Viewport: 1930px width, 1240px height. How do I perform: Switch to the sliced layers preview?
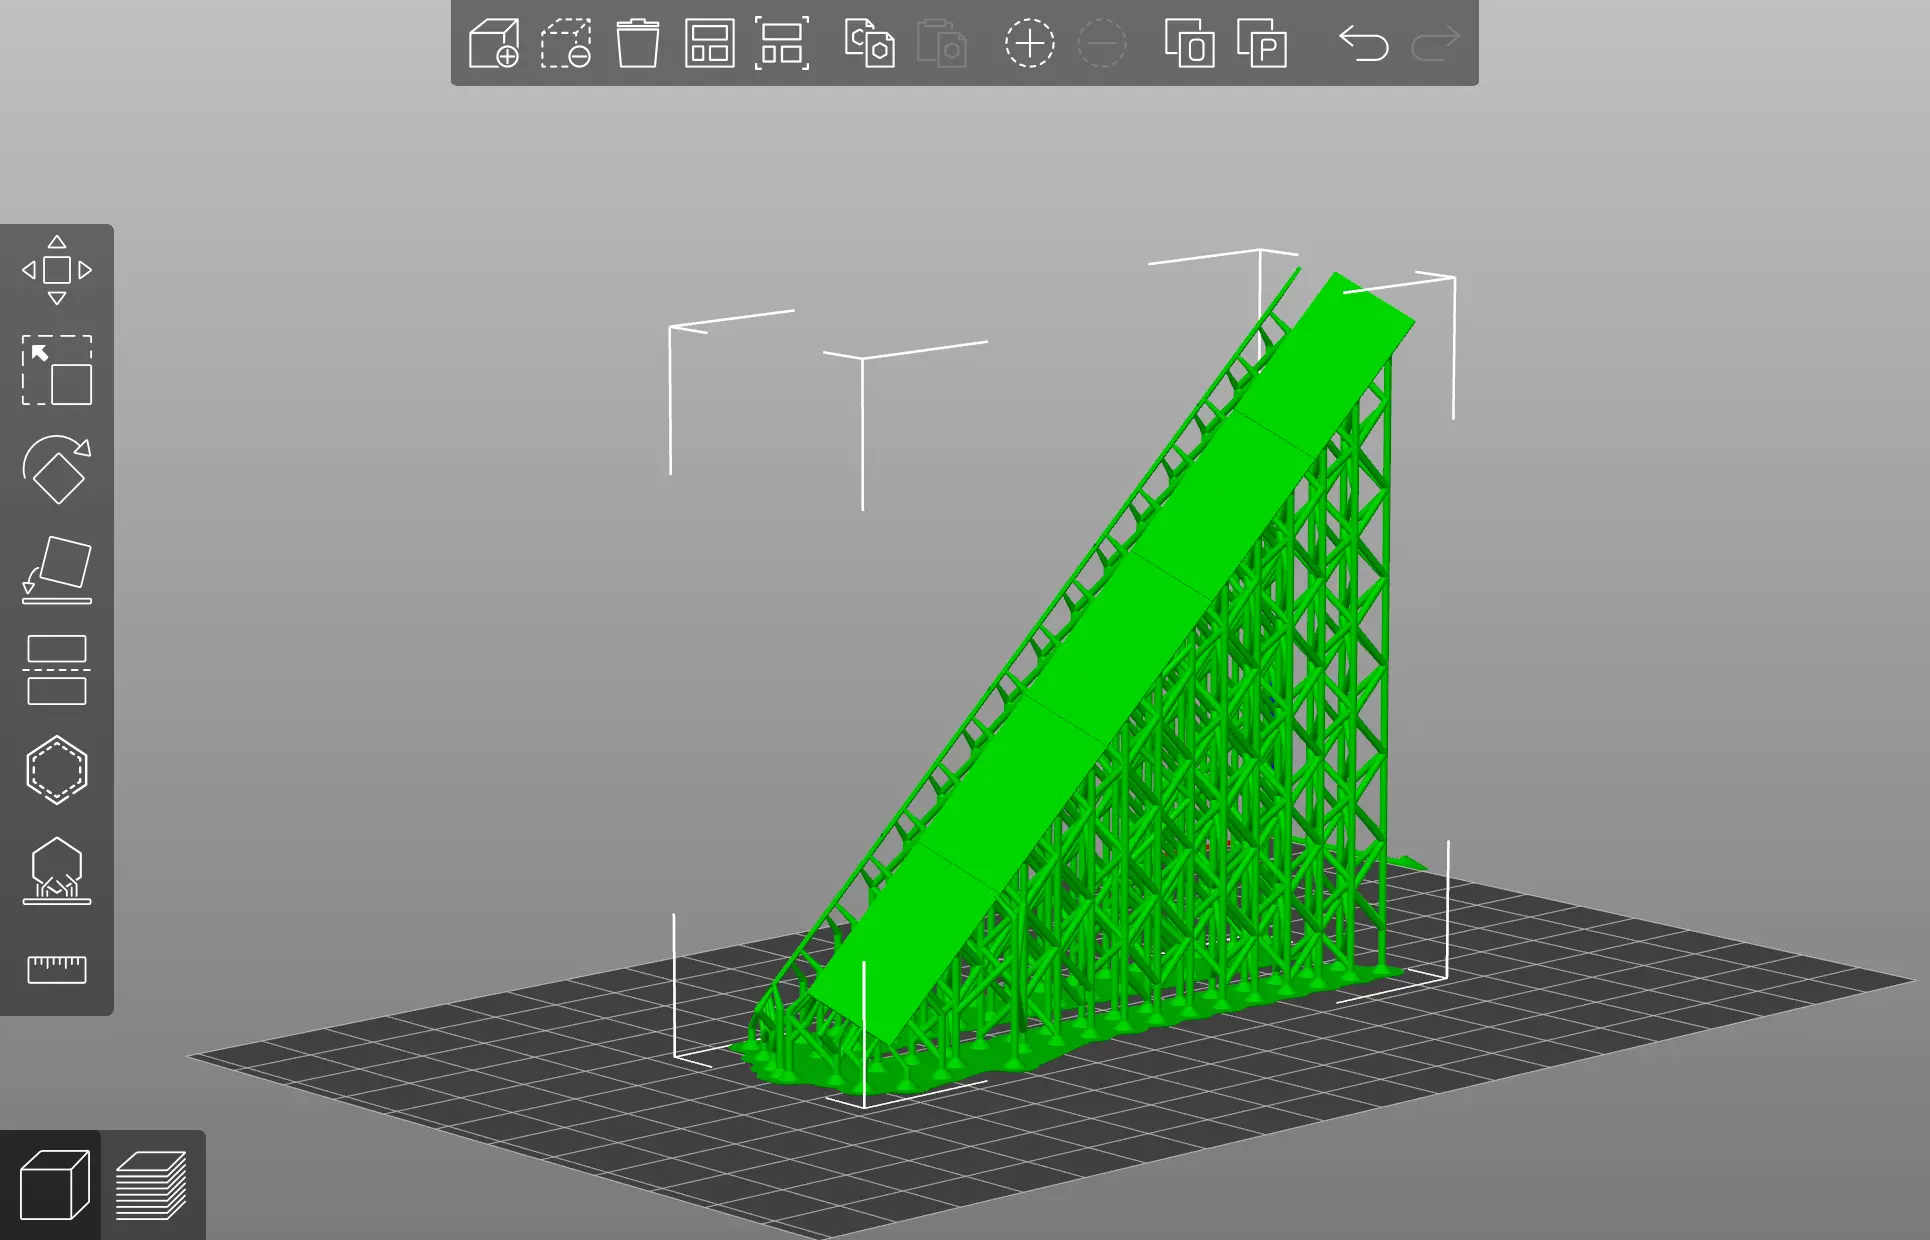point(151,1185)
